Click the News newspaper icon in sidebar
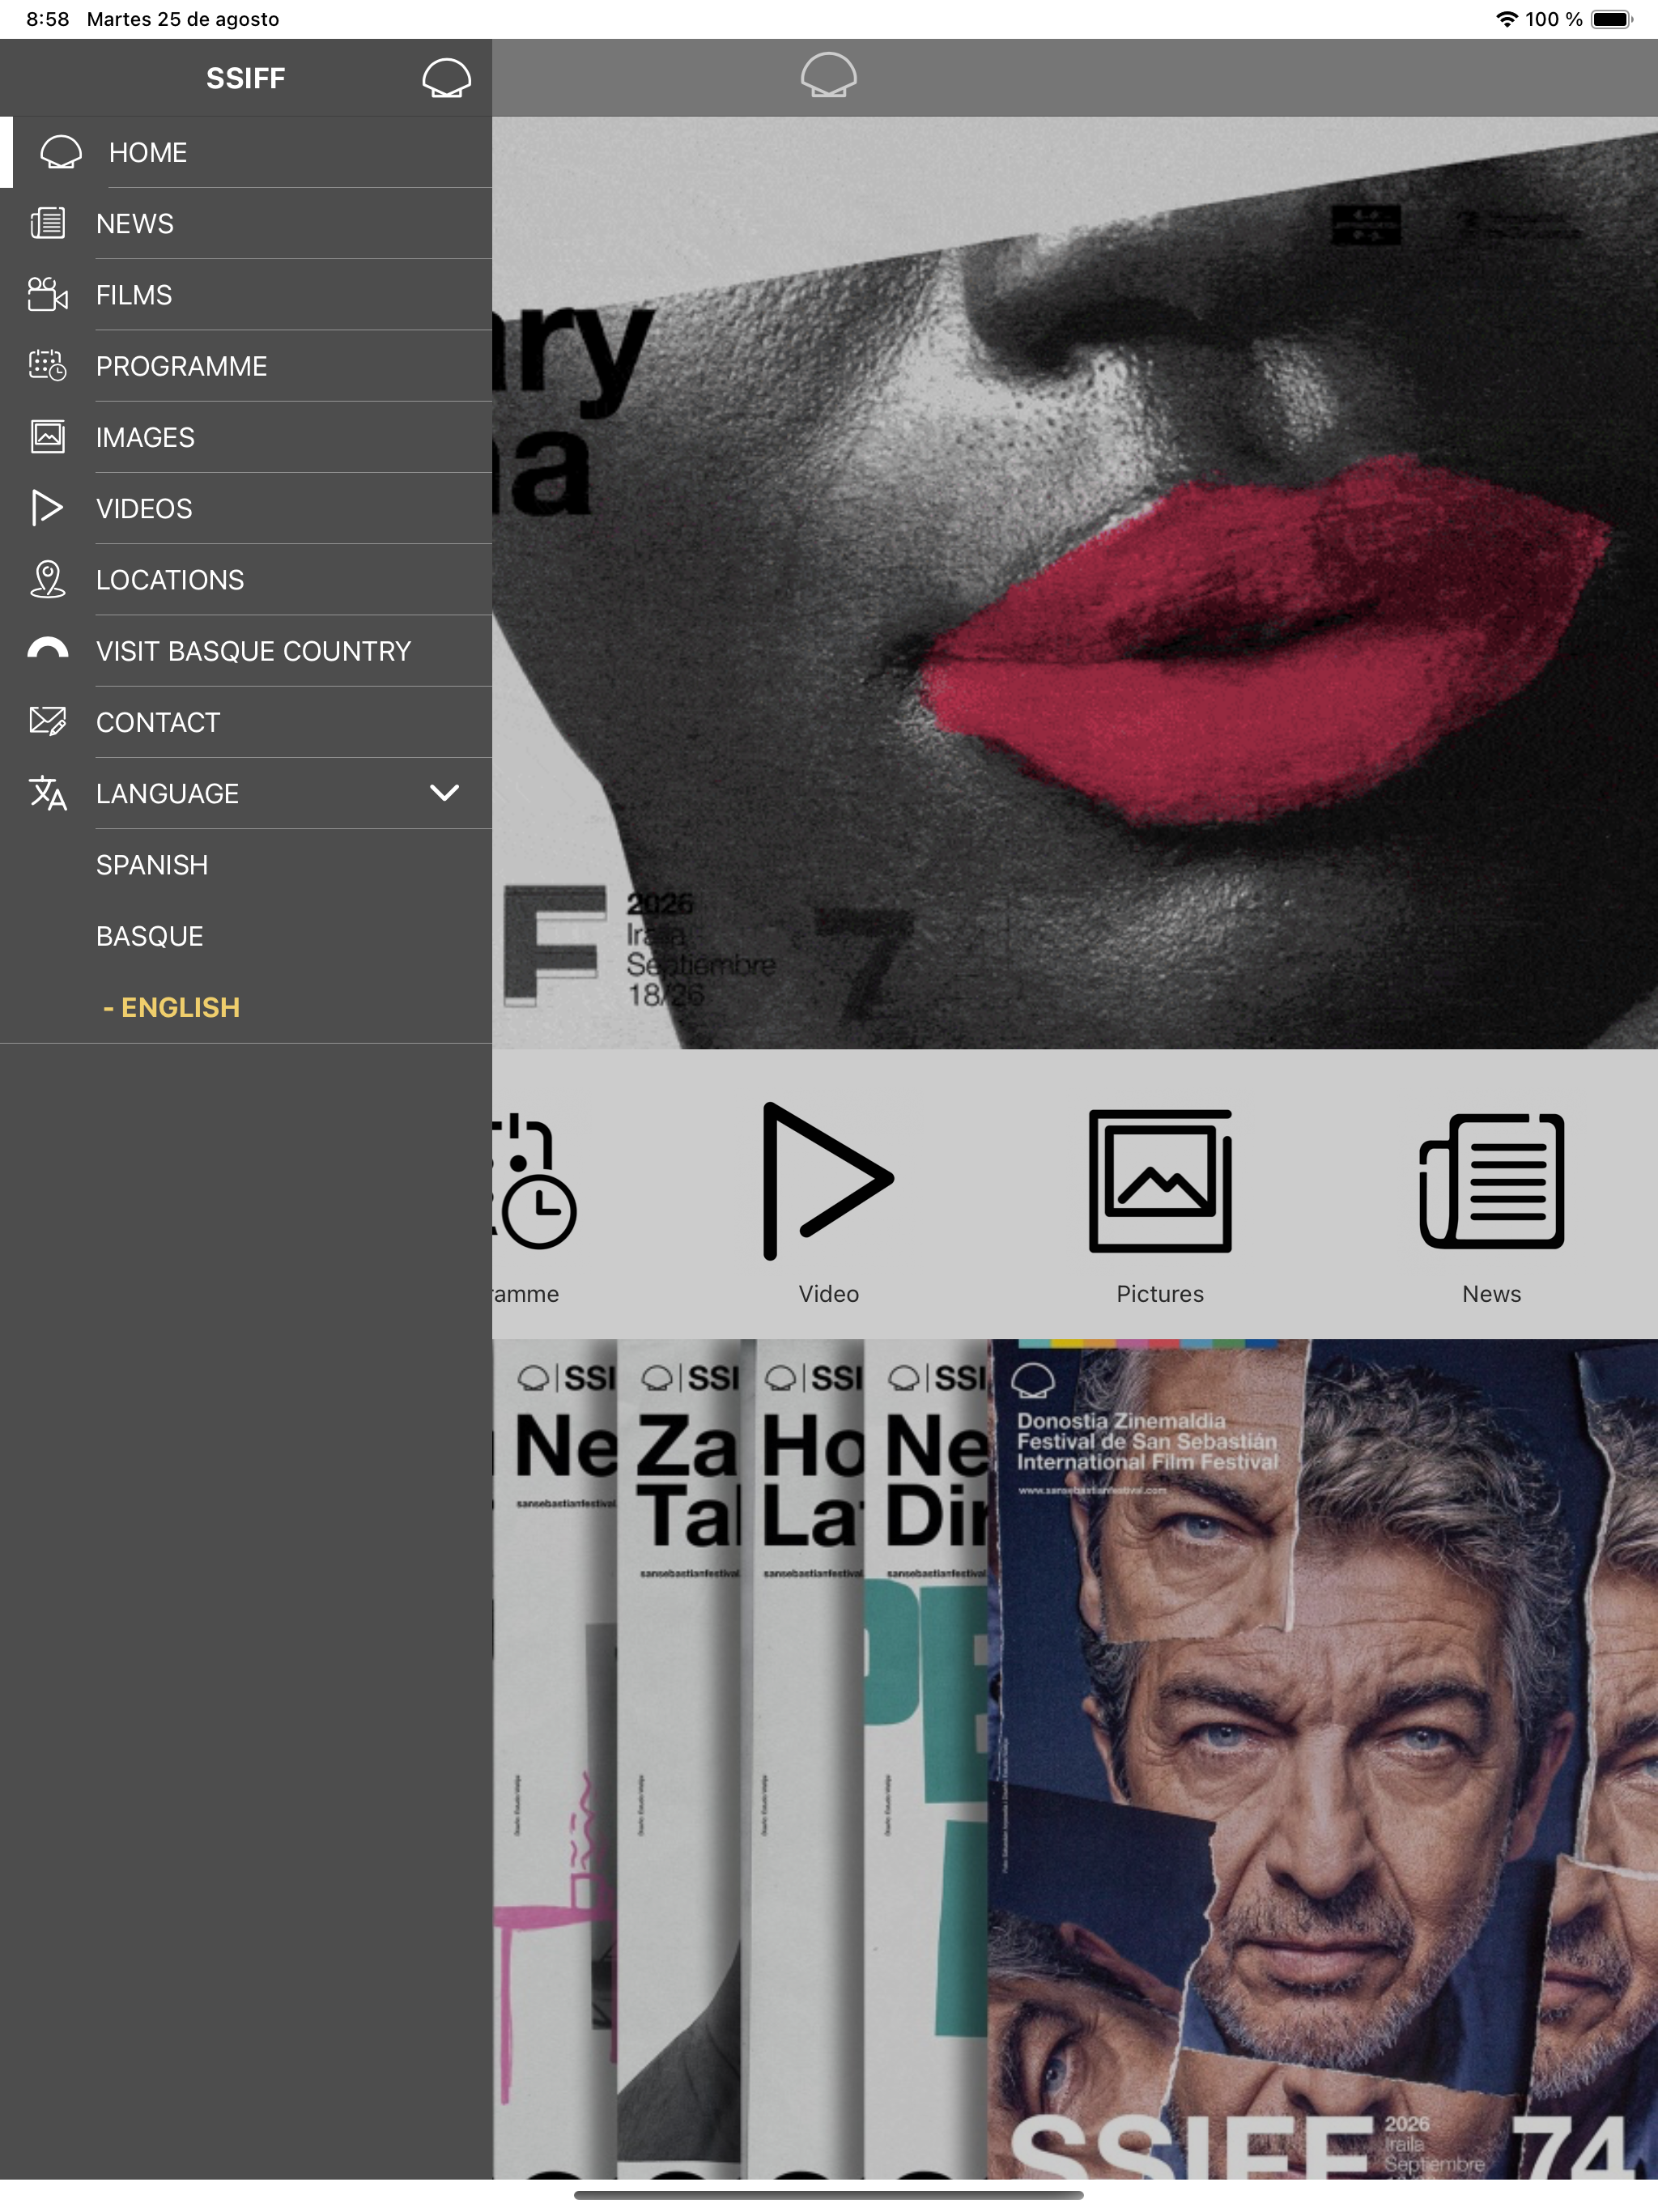Viewport: 1658px width, 2212px height. (48, 223)
